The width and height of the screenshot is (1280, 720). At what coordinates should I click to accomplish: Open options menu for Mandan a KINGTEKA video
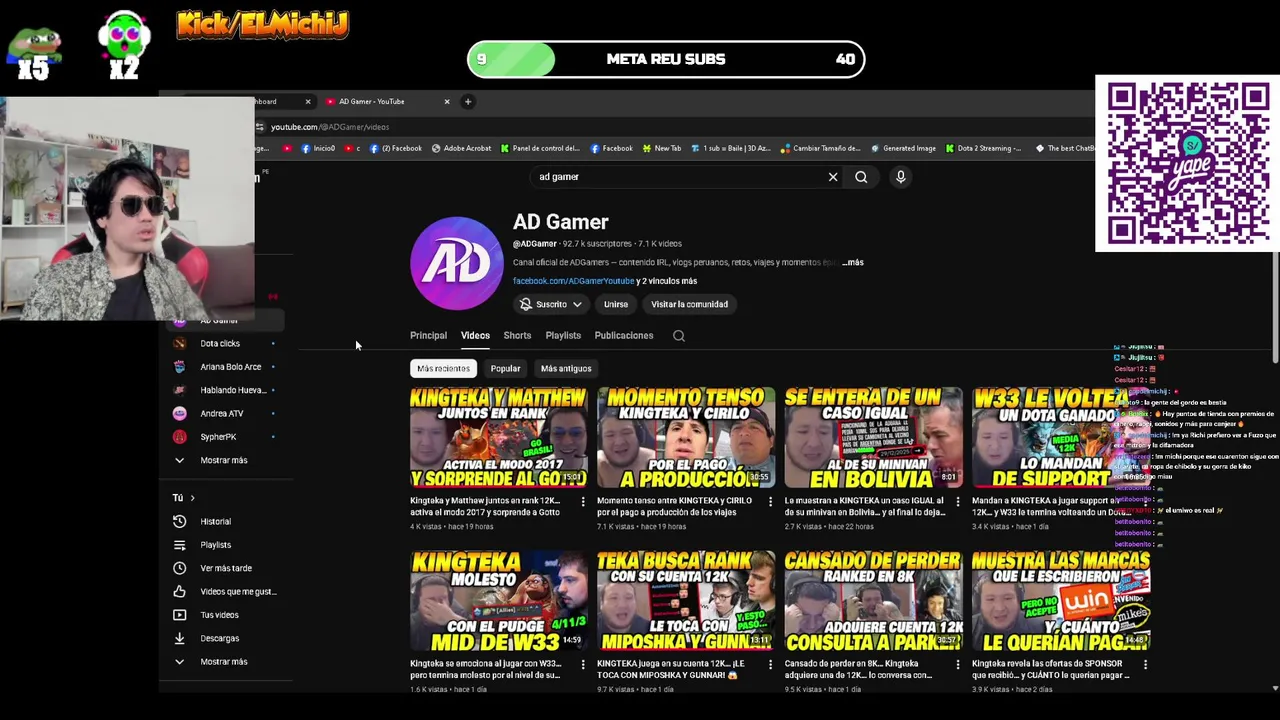point(1145,501)
